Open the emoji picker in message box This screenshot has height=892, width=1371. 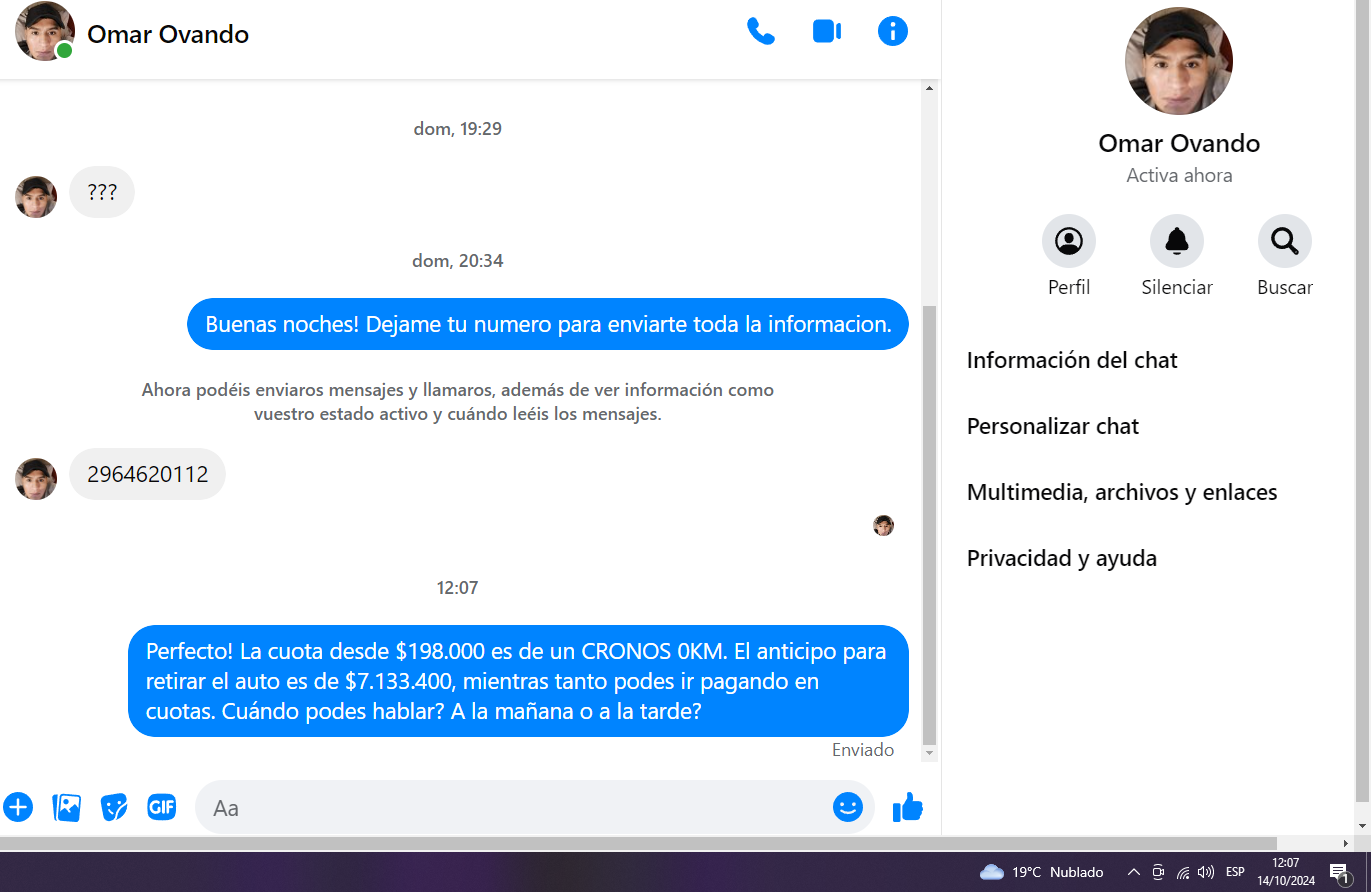(847, 807)
